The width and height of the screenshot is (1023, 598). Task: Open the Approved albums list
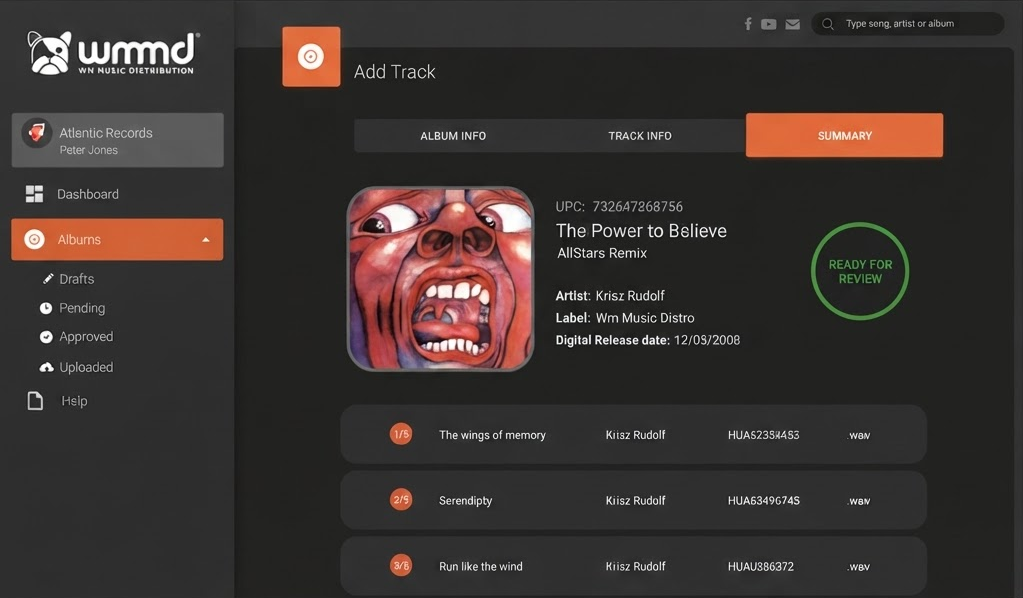(86, 336)
